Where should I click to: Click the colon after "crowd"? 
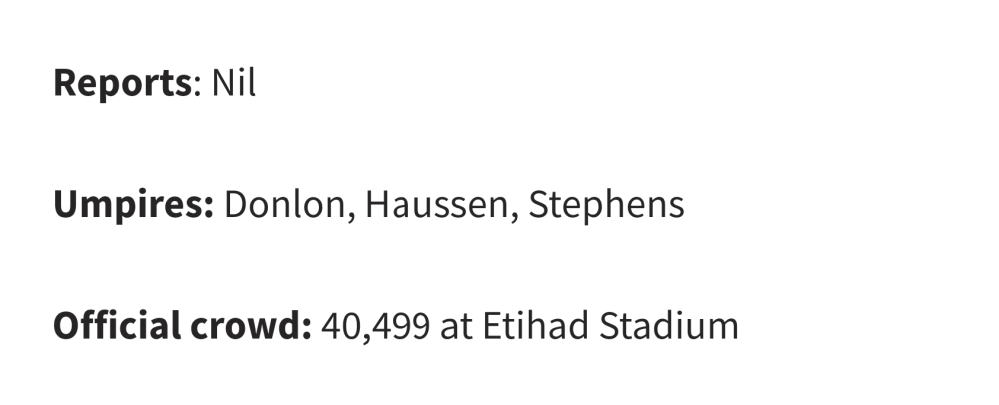(x=308, y=330)
